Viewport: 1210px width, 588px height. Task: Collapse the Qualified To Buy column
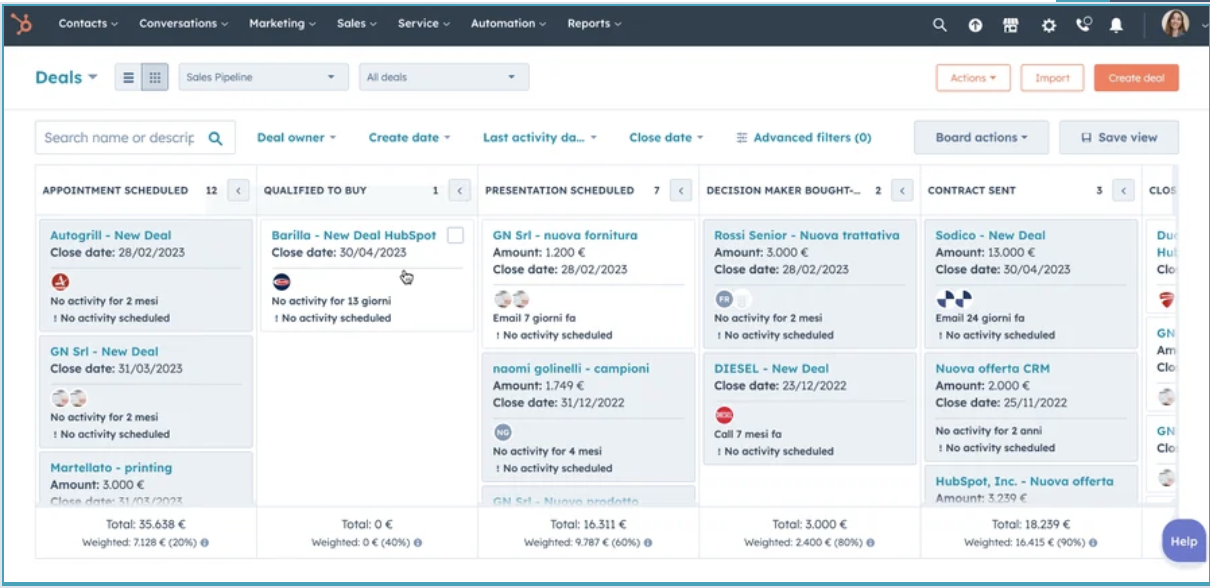pos(459,190)
